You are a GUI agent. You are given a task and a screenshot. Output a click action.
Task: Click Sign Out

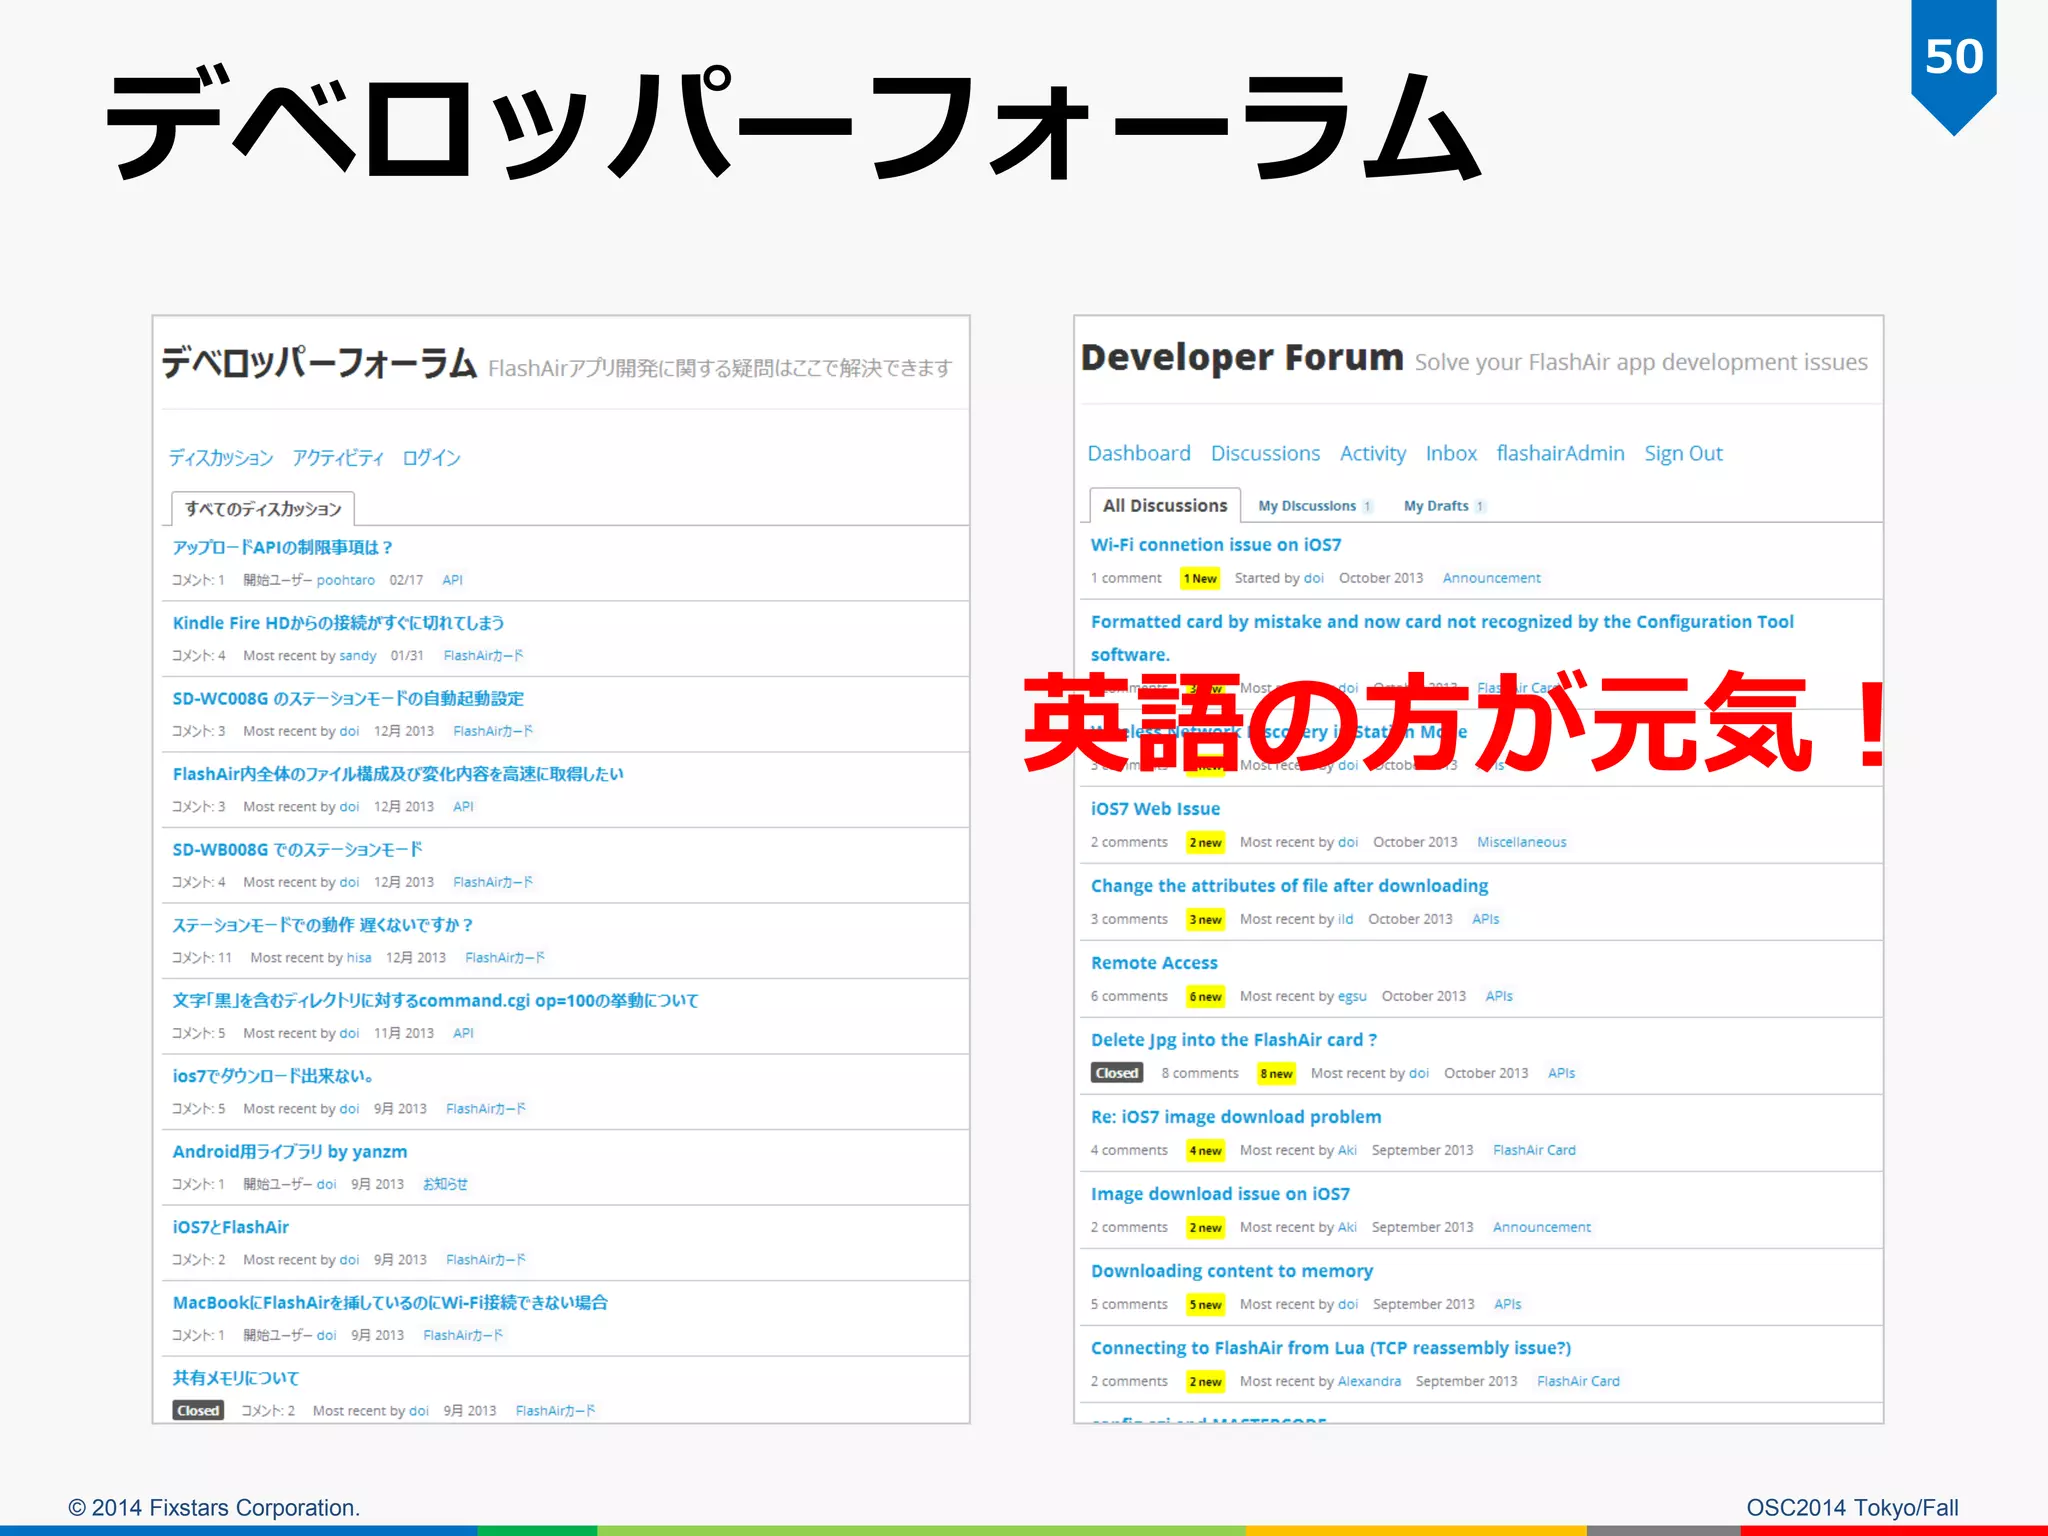pos(1683,453)
